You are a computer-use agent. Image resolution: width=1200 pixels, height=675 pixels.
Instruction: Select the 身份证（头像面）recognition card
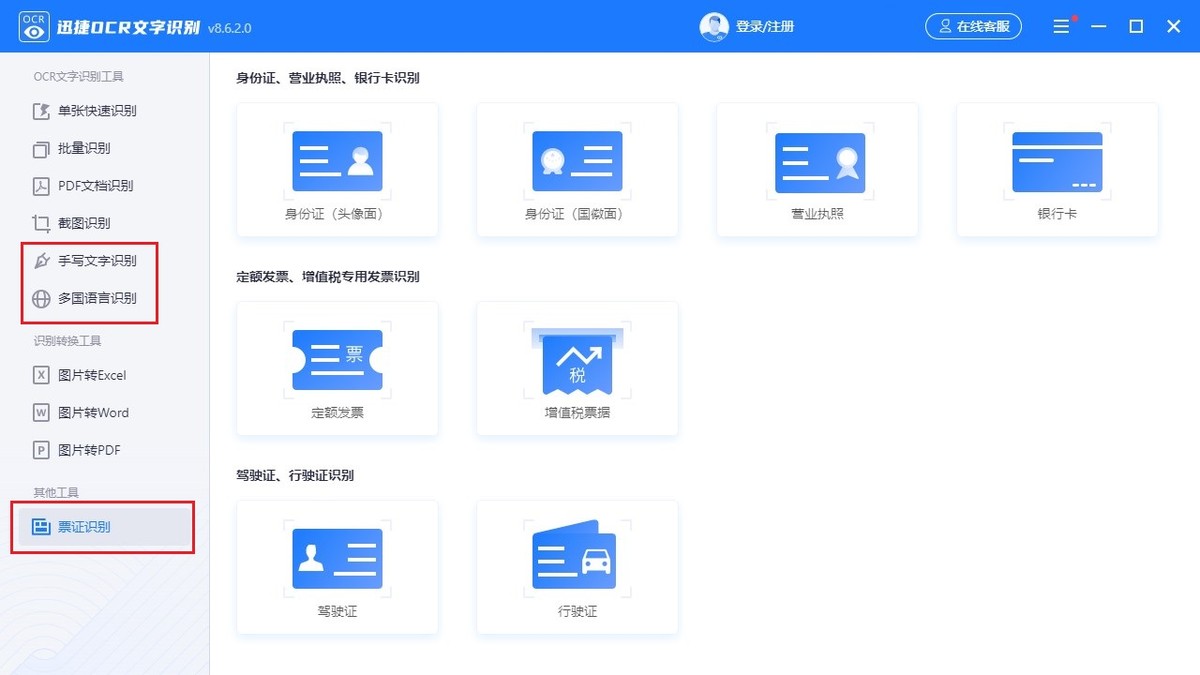(337, 169)
